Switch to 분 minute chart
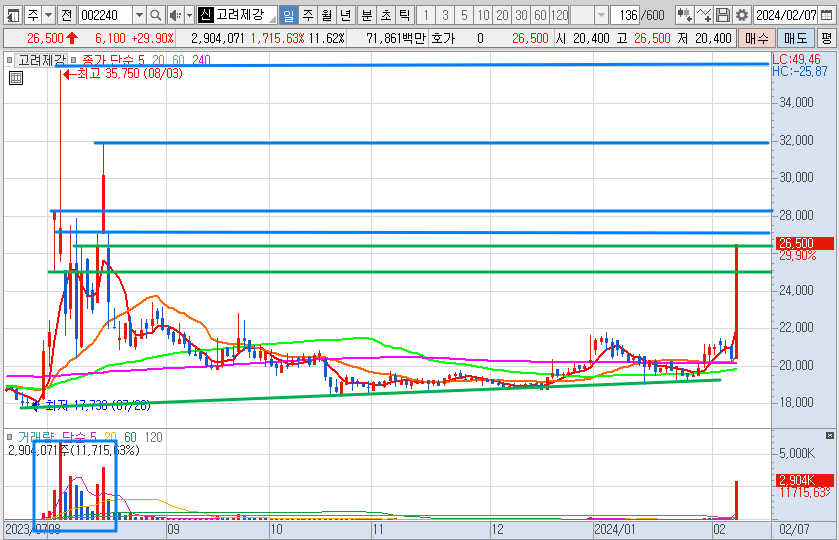 [367, 15]
